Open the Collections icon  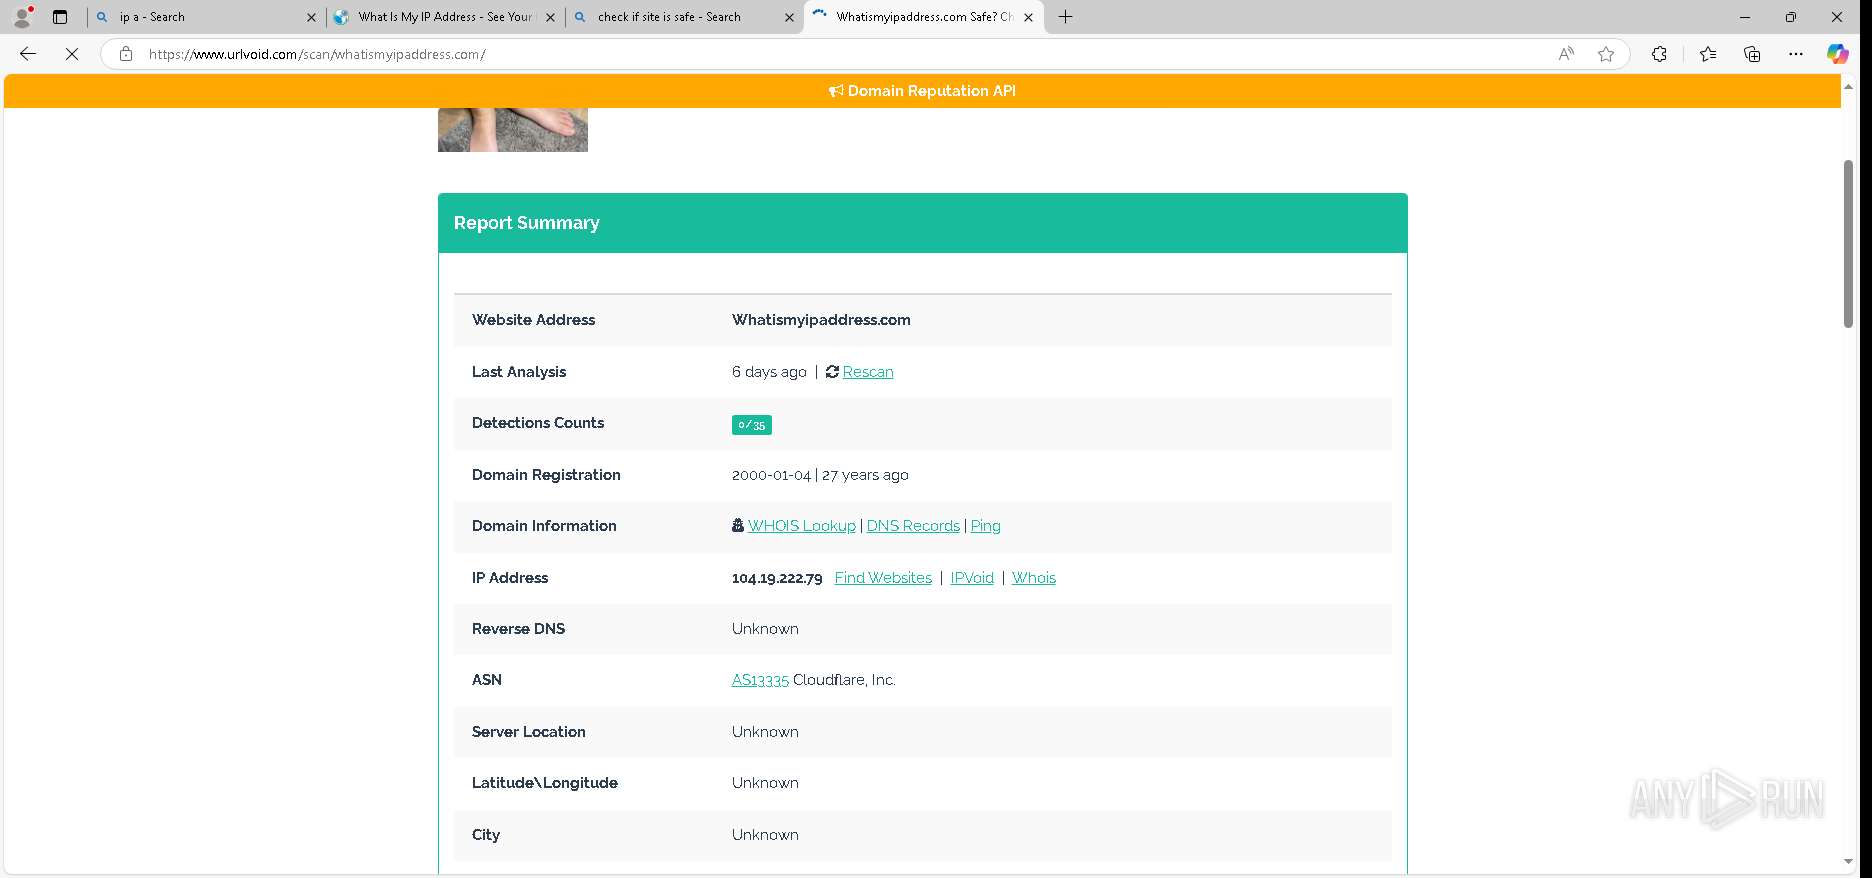click(1752, 54)
